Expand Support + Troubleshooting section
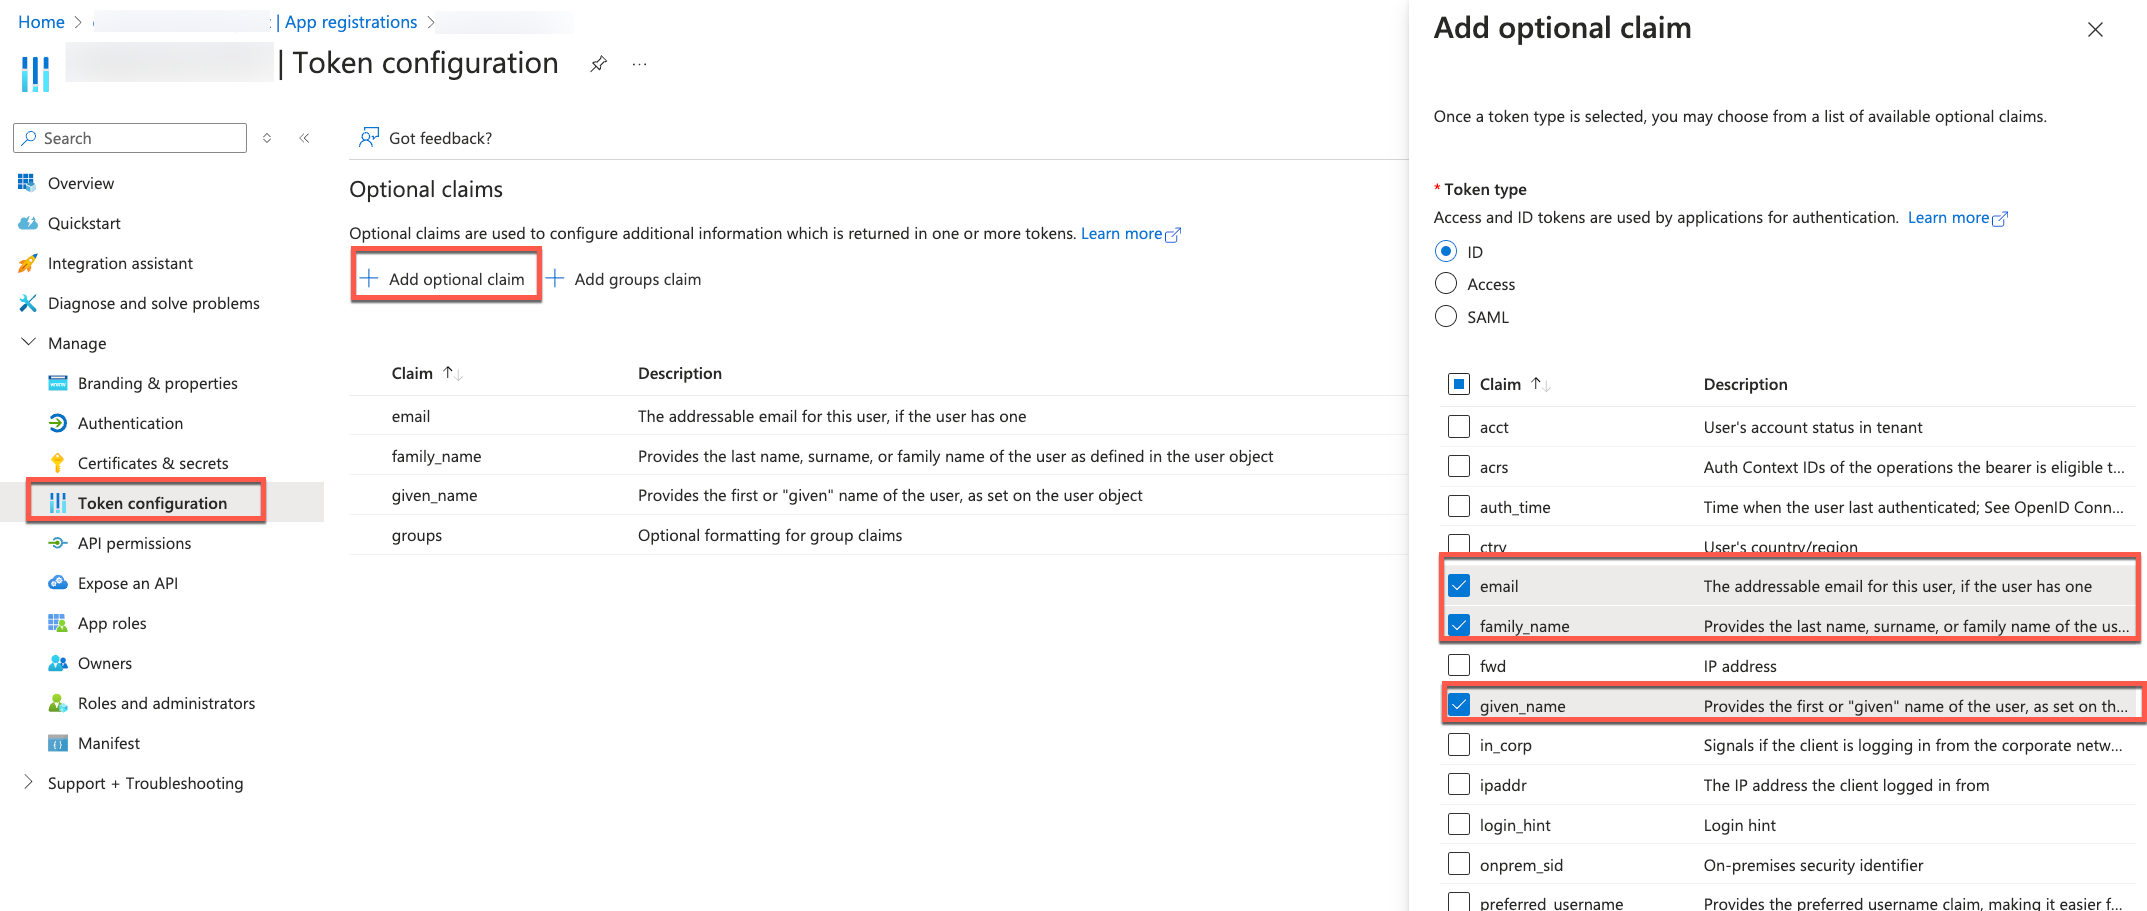Image resolution: width=2147 pixels, height=911 pixels. (x=28, y=783)
